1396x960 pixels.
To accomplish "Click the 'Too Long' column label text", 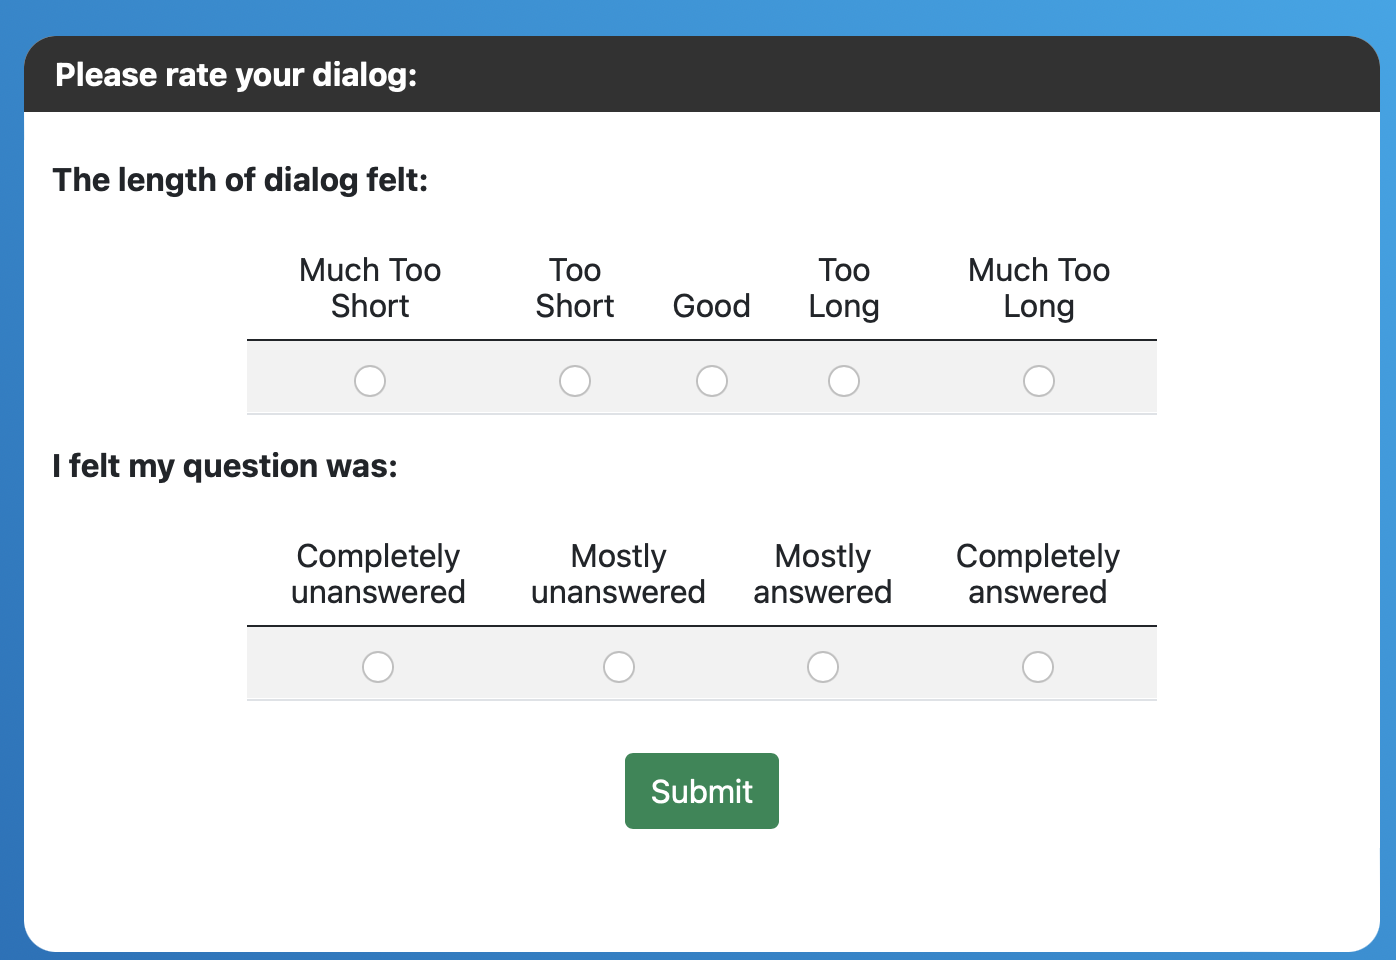I will (844, 288).
